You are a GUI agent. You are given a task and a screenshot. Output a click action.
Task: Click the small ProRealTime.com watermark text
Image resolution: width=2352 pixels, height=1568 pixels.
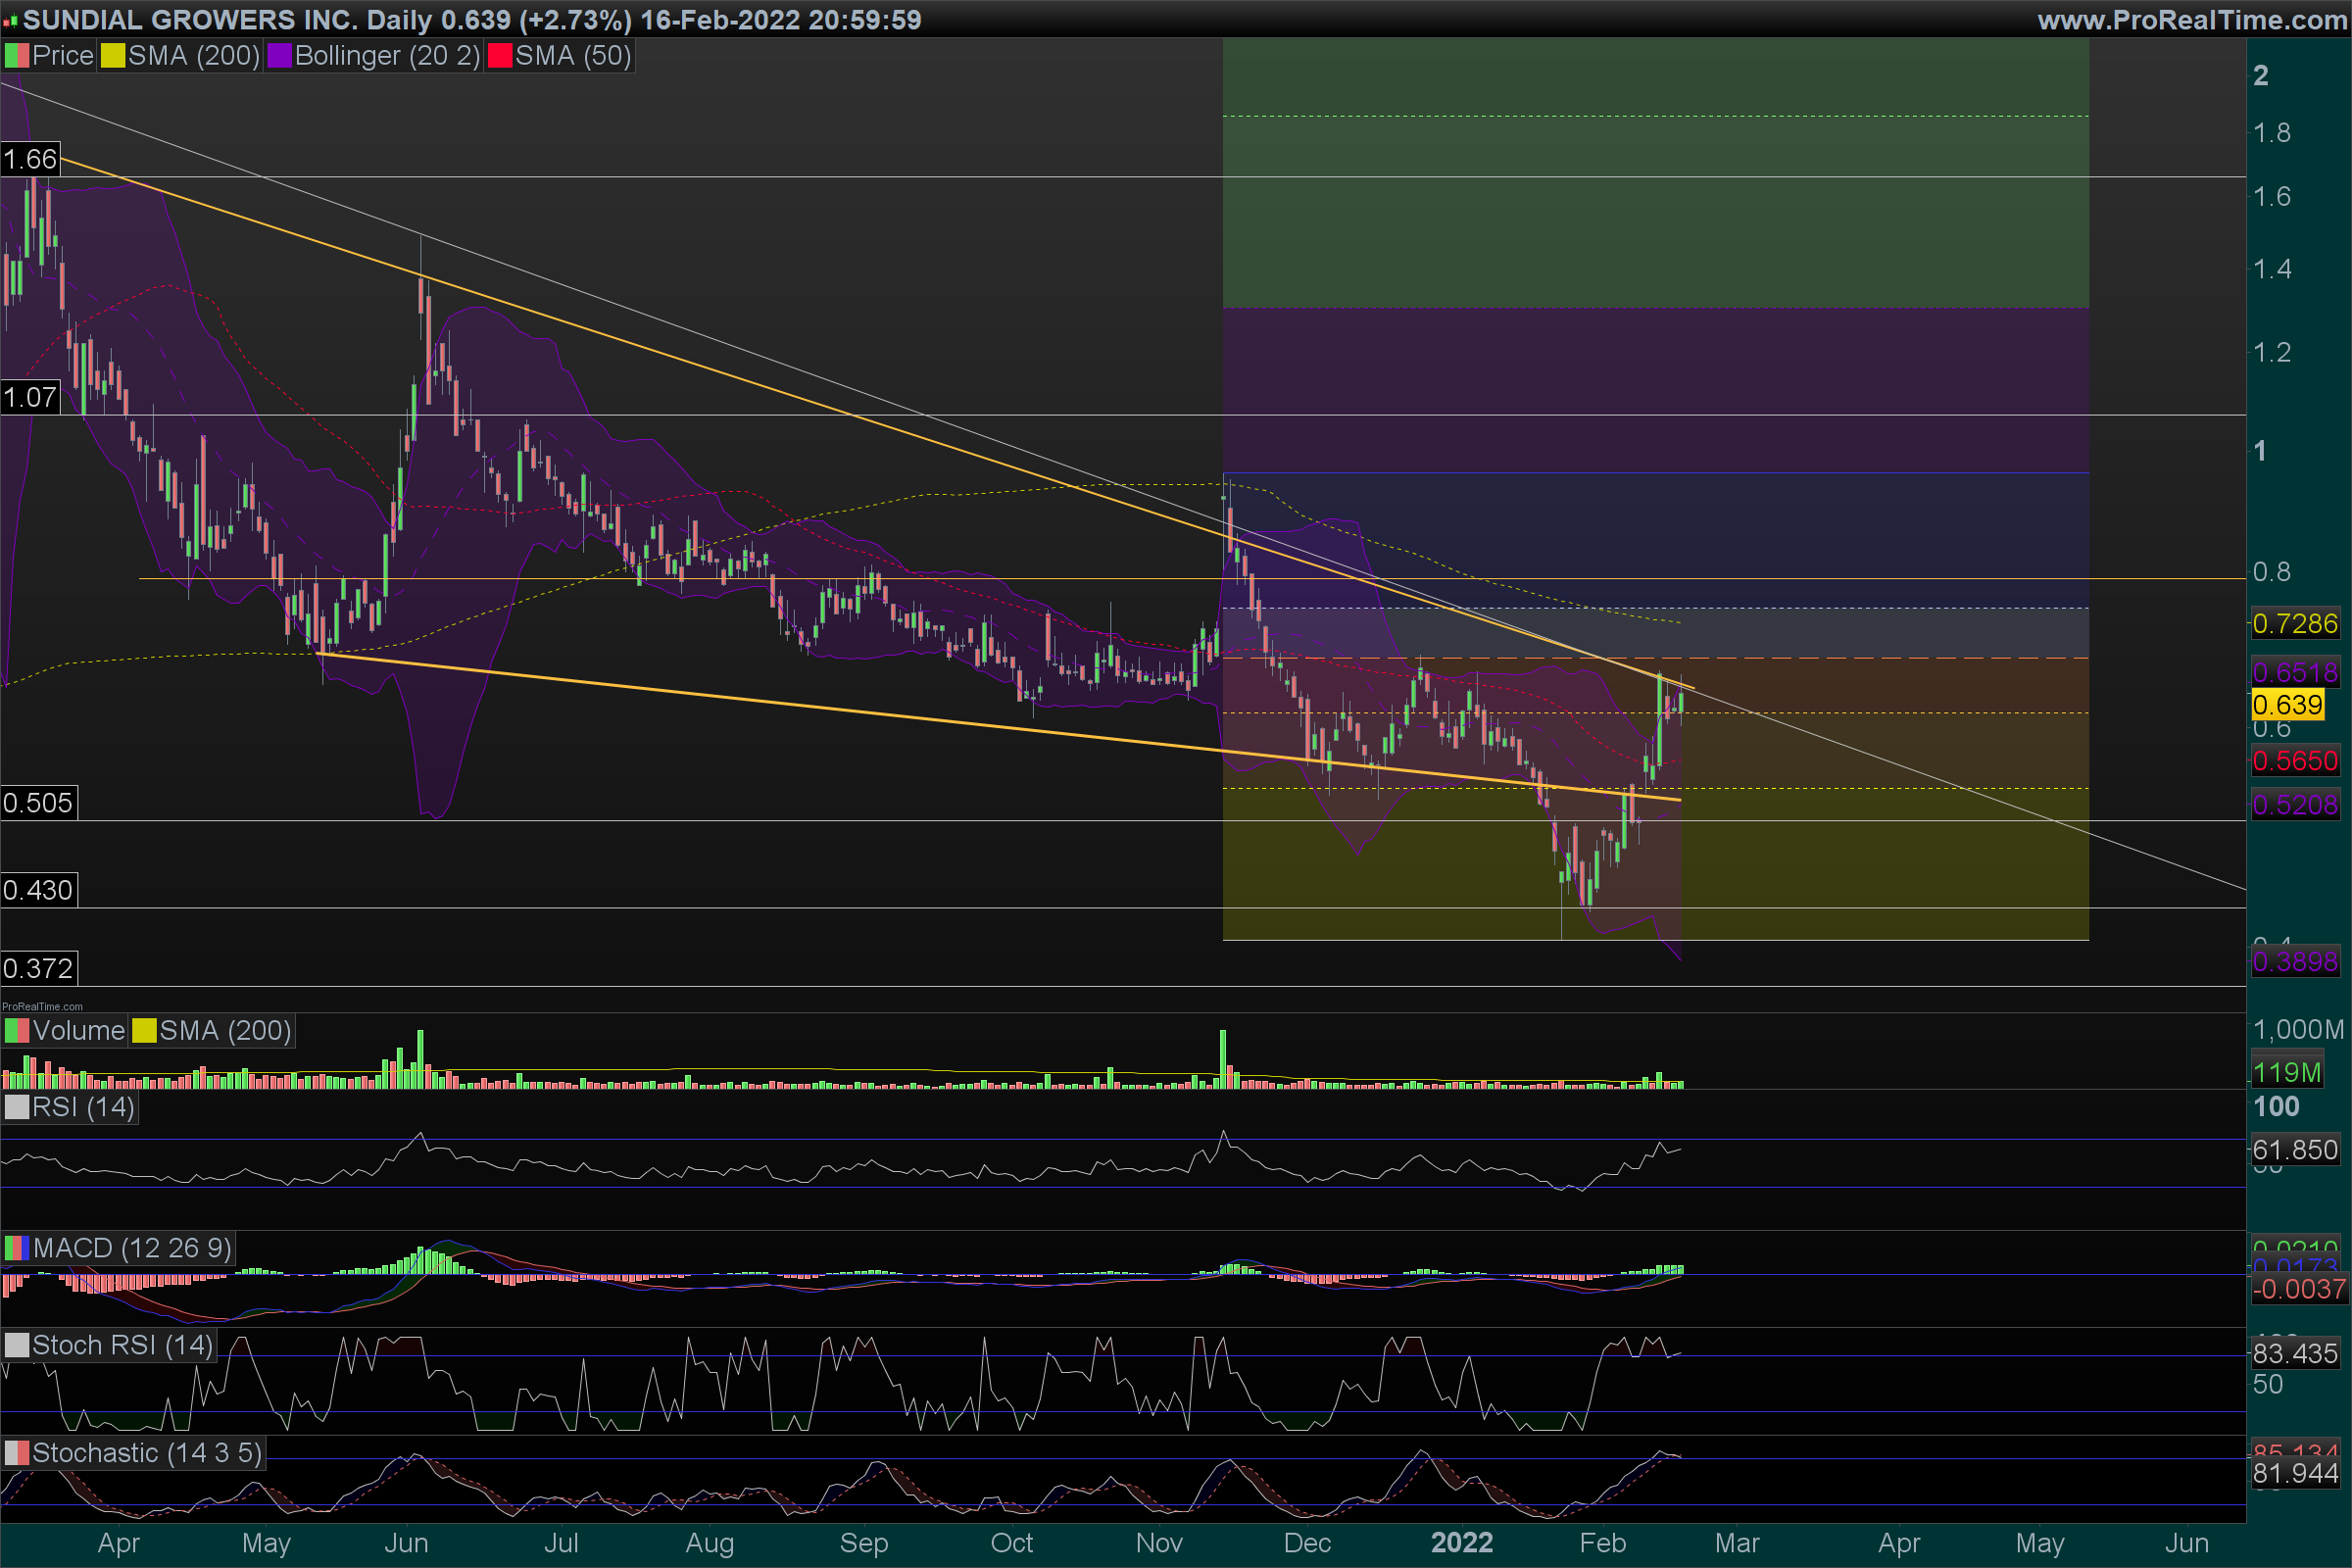click(x=42, y=1006)
